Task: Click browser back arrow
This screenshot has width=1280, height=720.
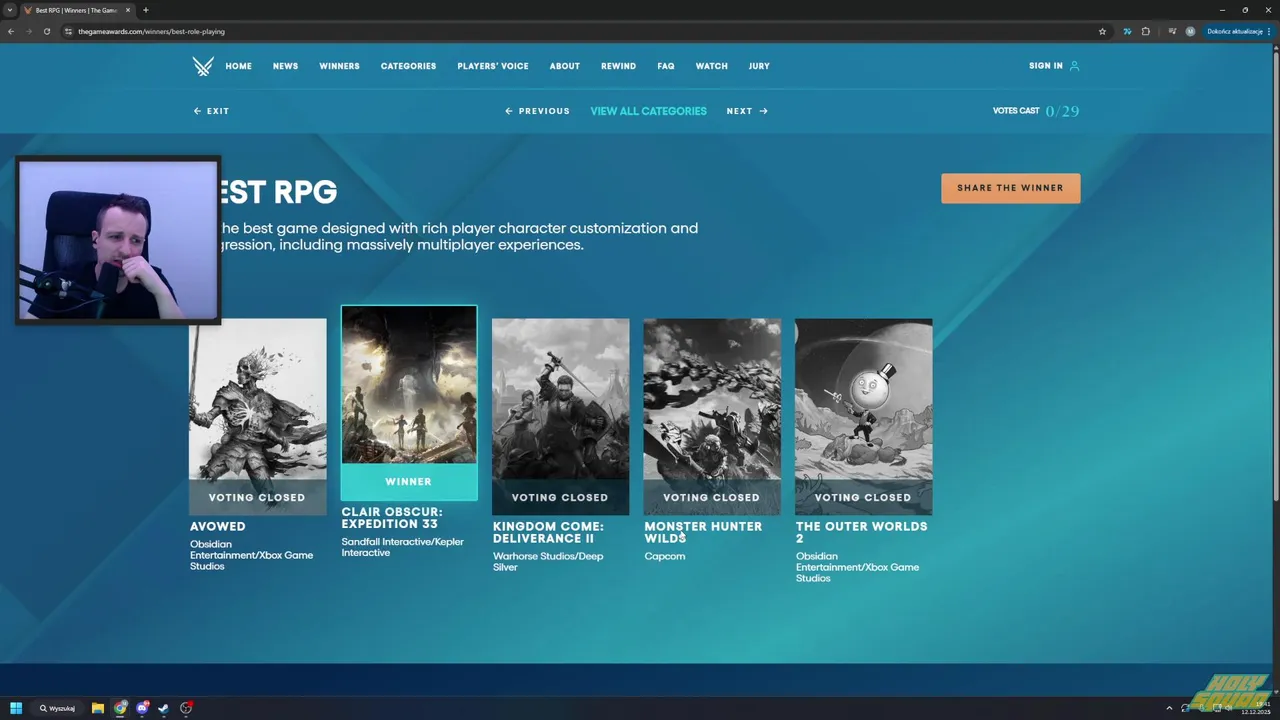Action: (x=11, y=31)
